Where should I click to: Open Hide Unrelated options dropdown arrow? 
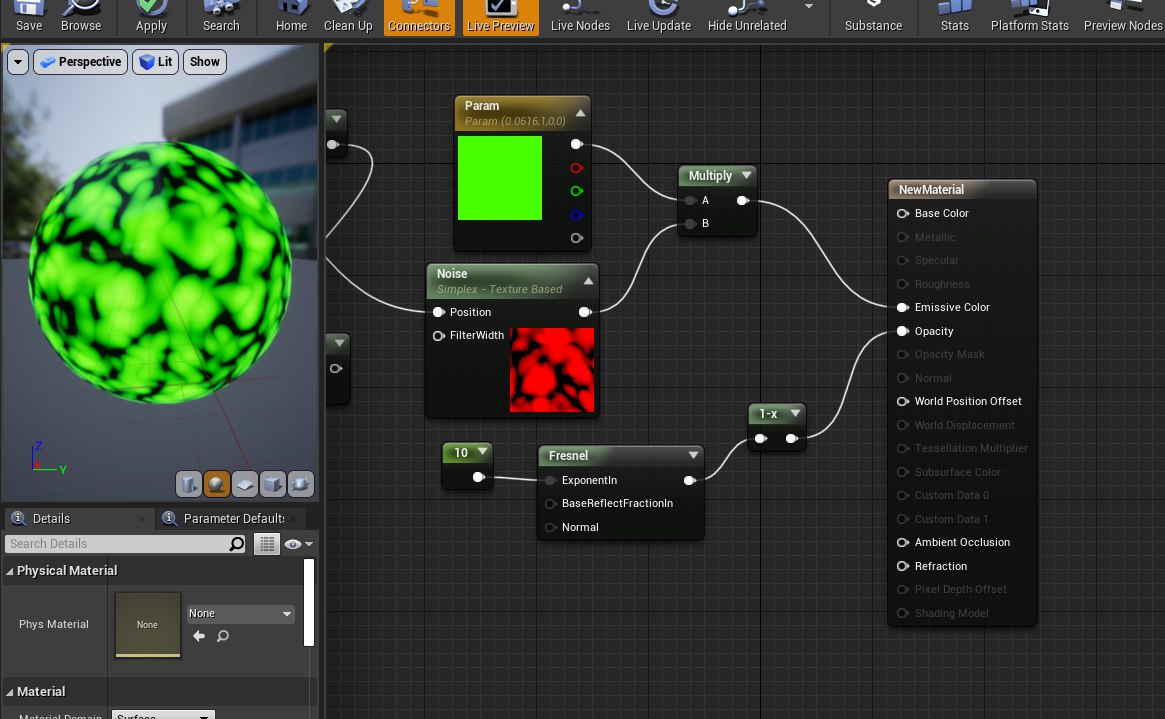[x=808, y=7]
